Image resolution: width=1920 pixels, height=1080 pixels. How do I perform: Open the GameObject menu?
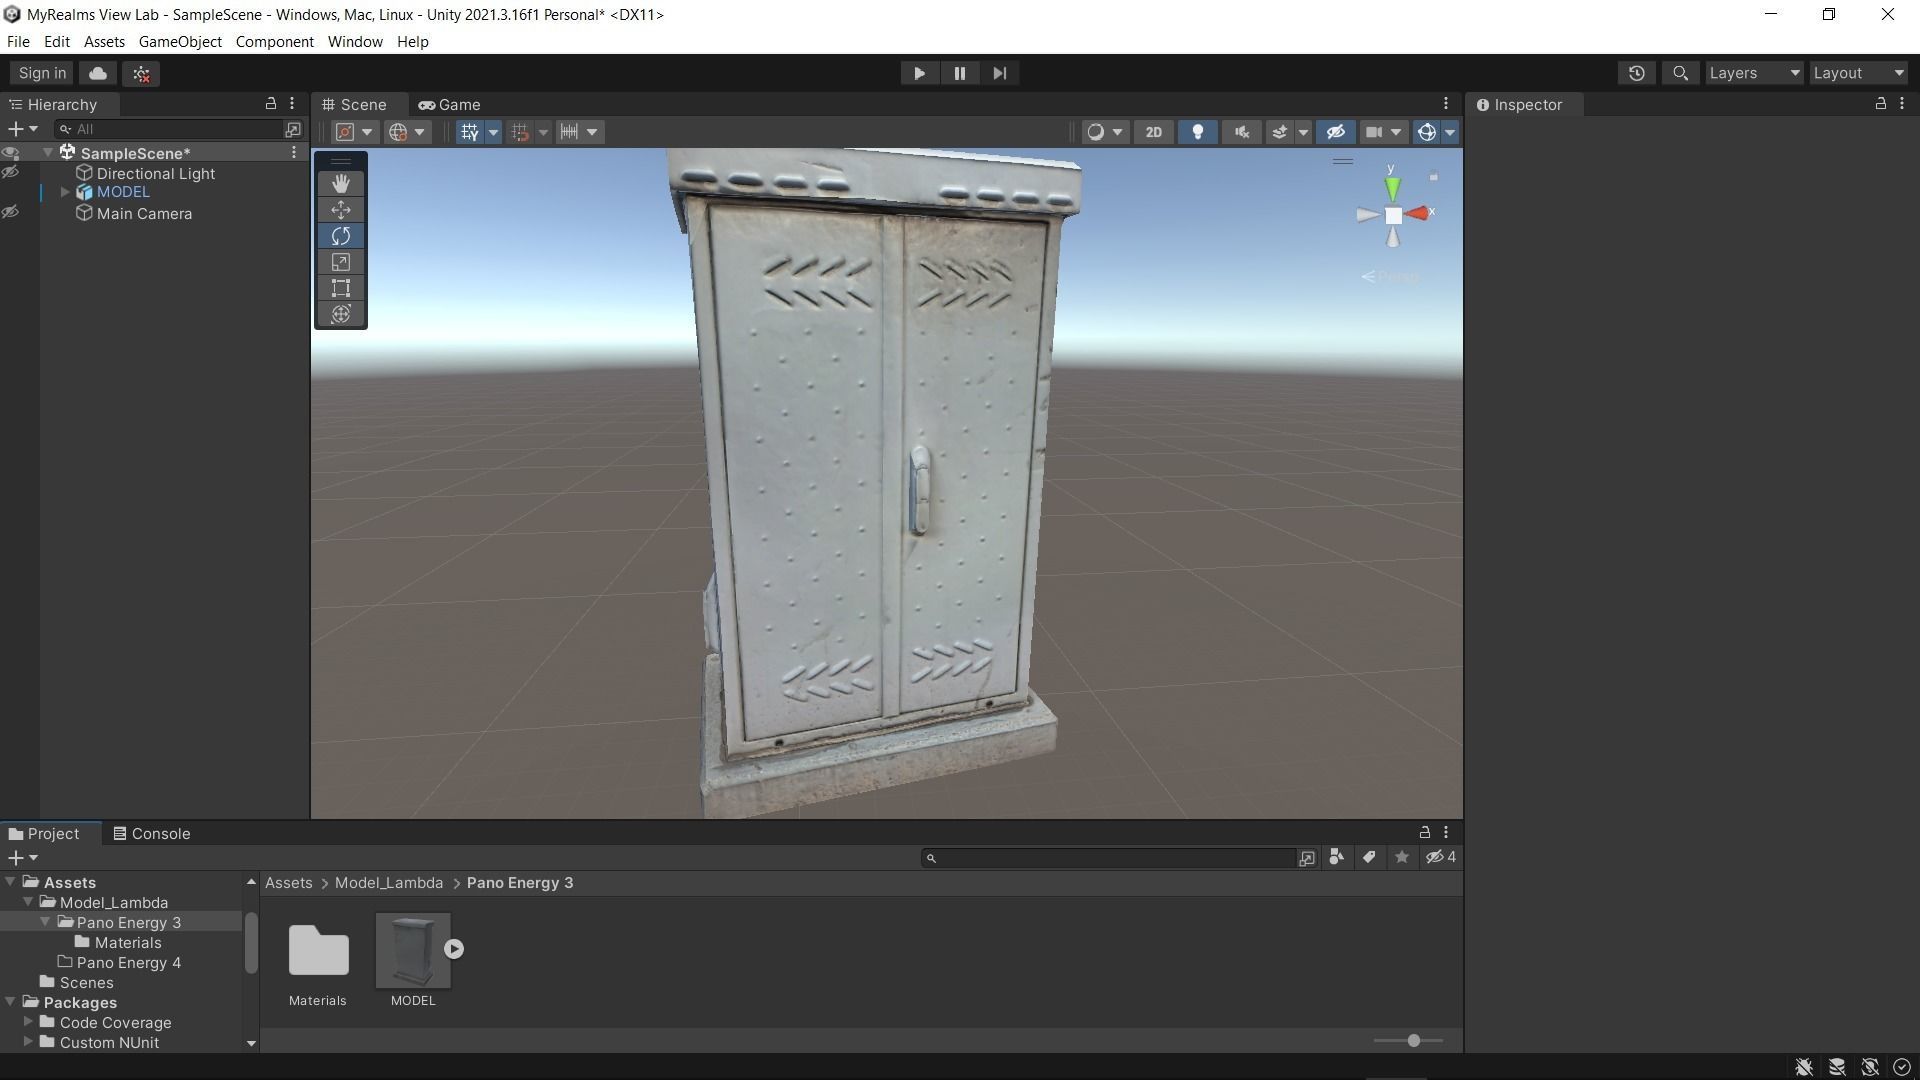point(180,42)
